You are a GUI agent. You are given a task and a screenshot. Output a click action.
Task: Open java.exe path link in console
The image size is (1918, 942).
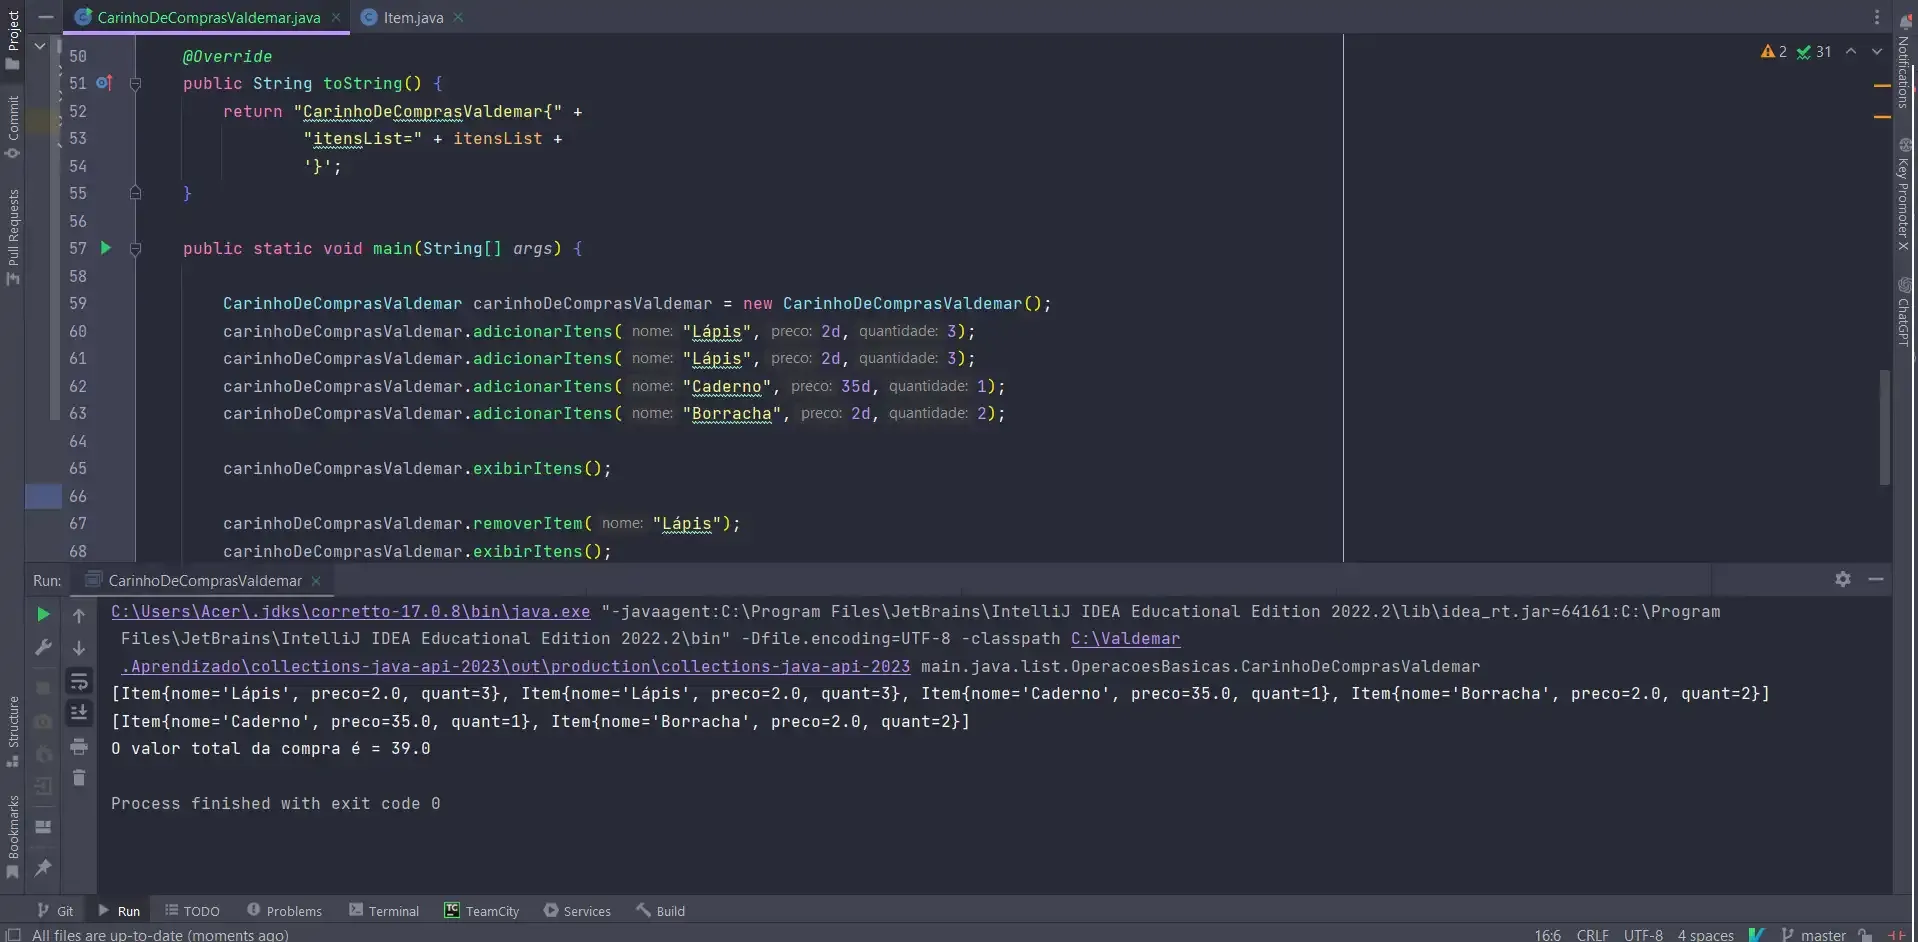350,611
